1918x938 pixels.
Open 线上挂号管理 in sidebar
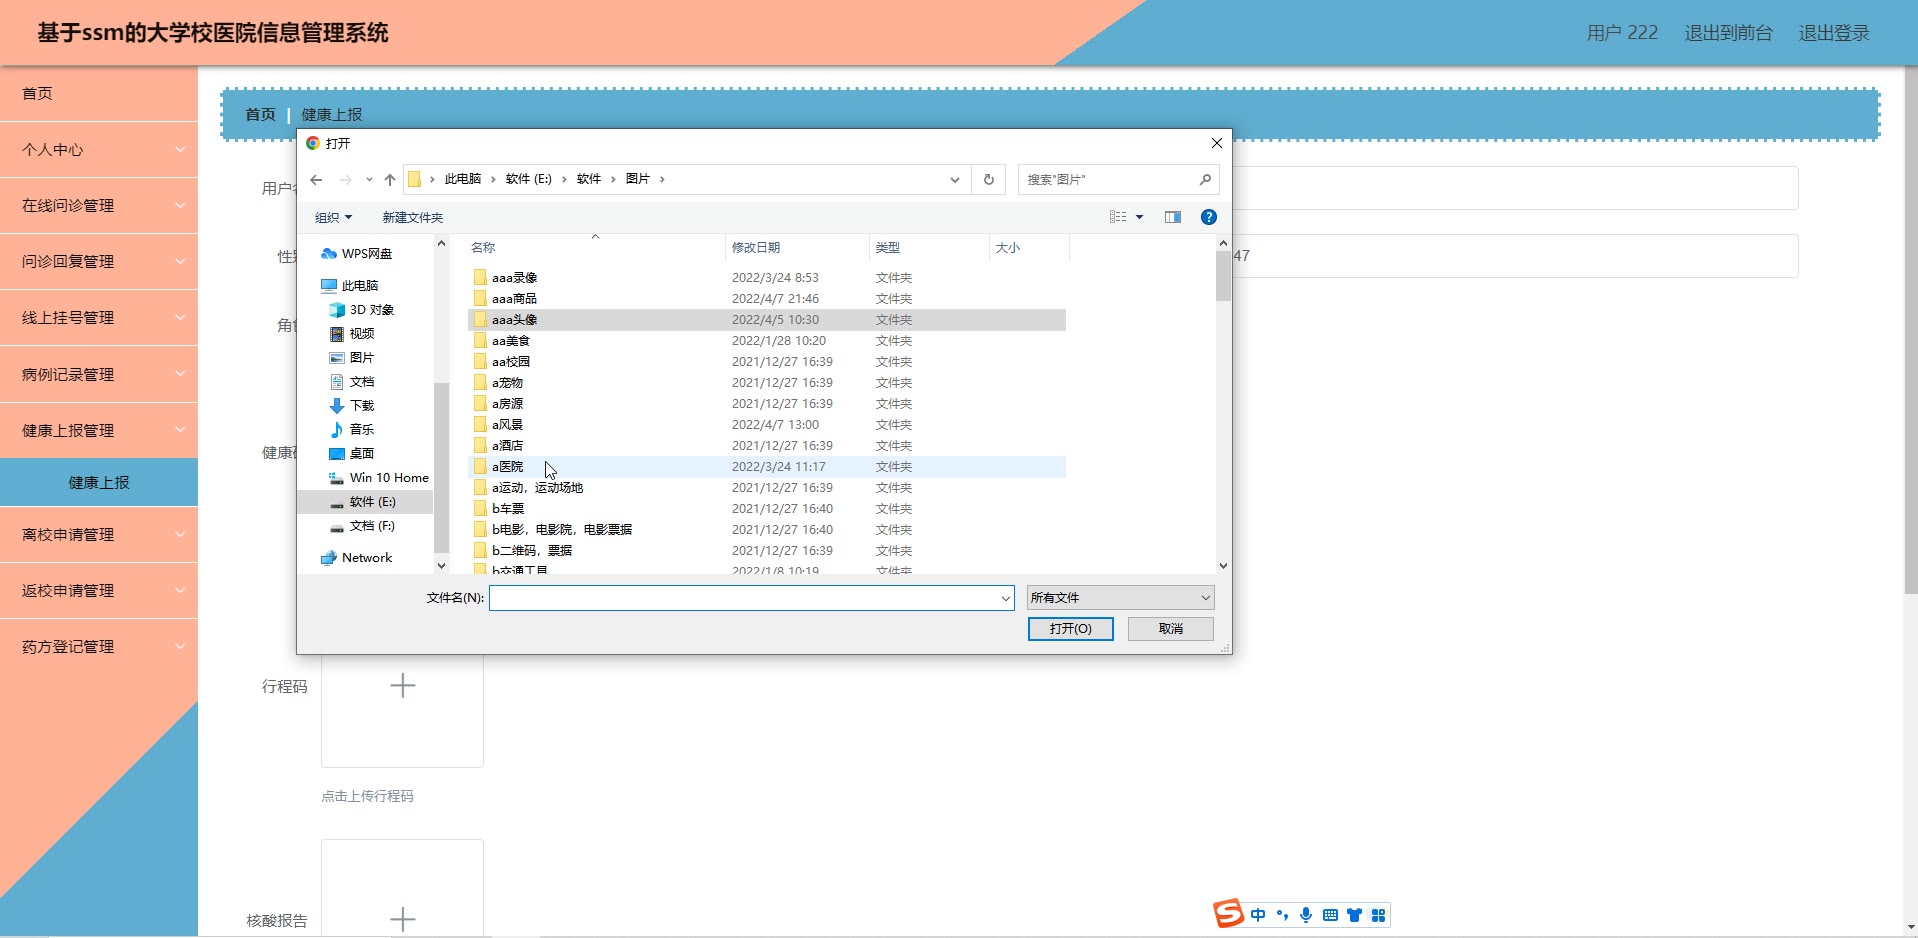click(99, 318)
